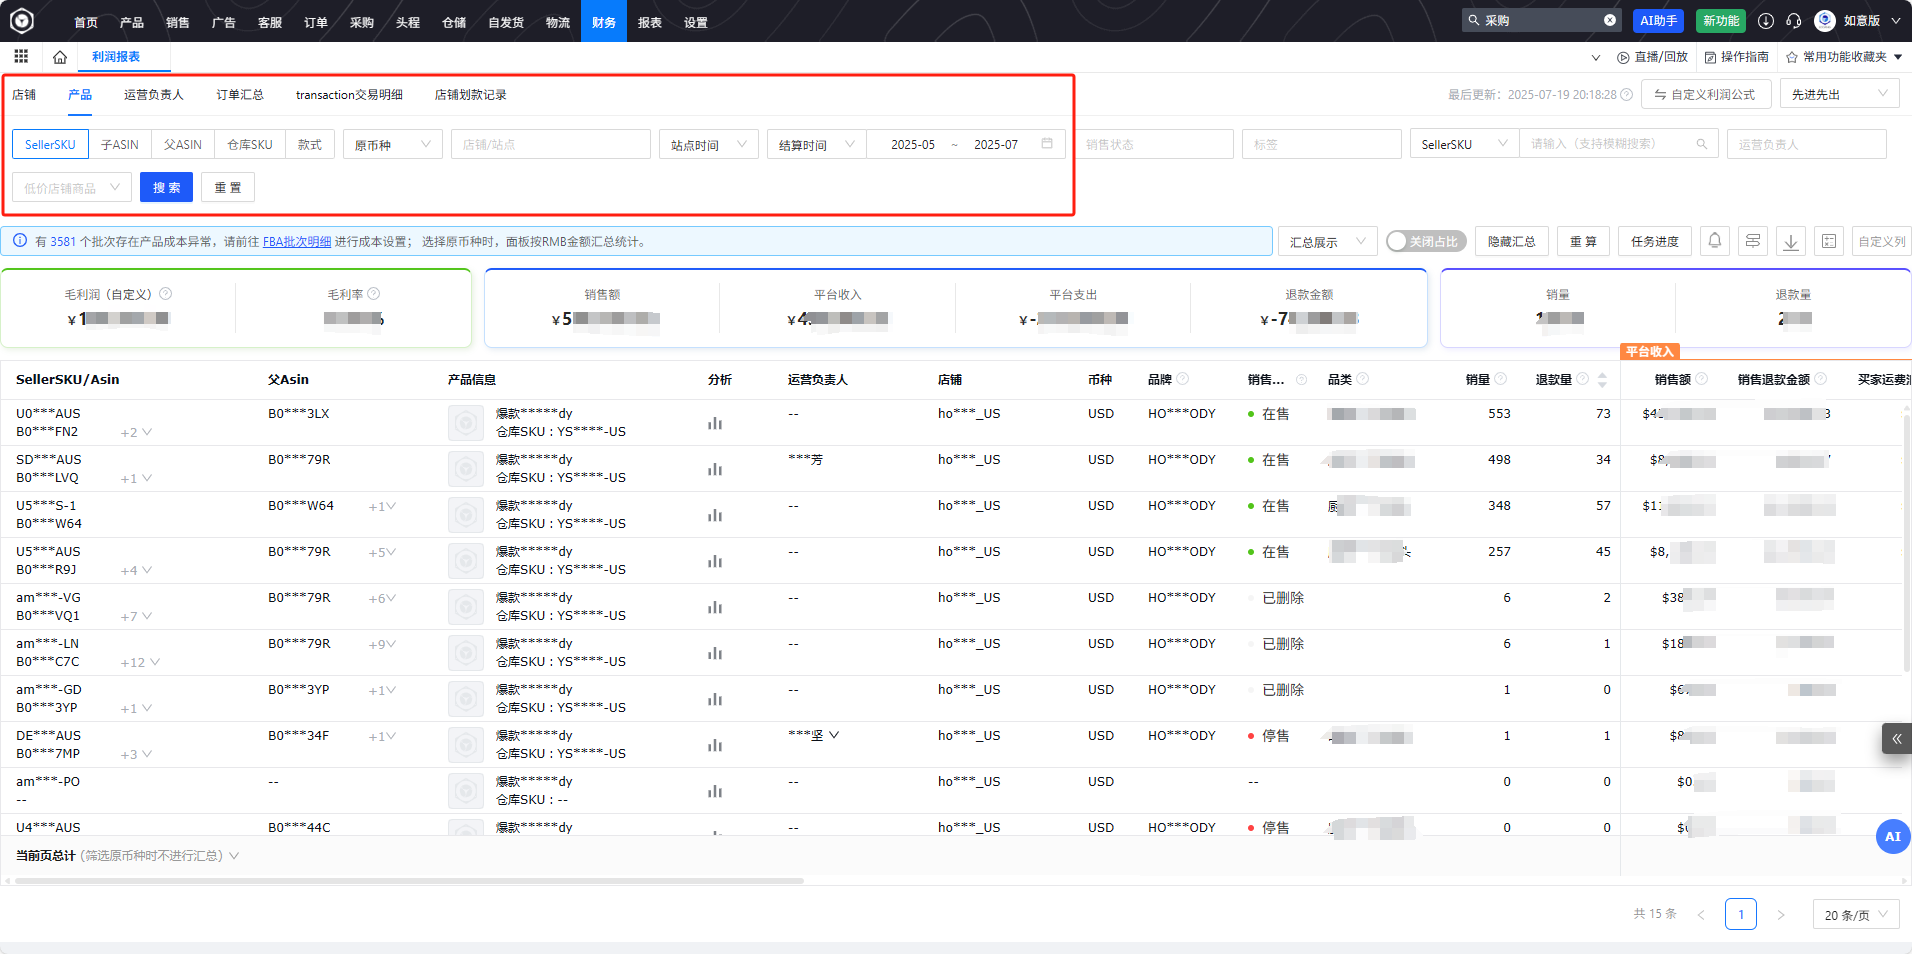Open the signpost guide icon beside the bell
Image resolution: width=1912 pixels, height=954 pixels.
(x=1752, y=240)
